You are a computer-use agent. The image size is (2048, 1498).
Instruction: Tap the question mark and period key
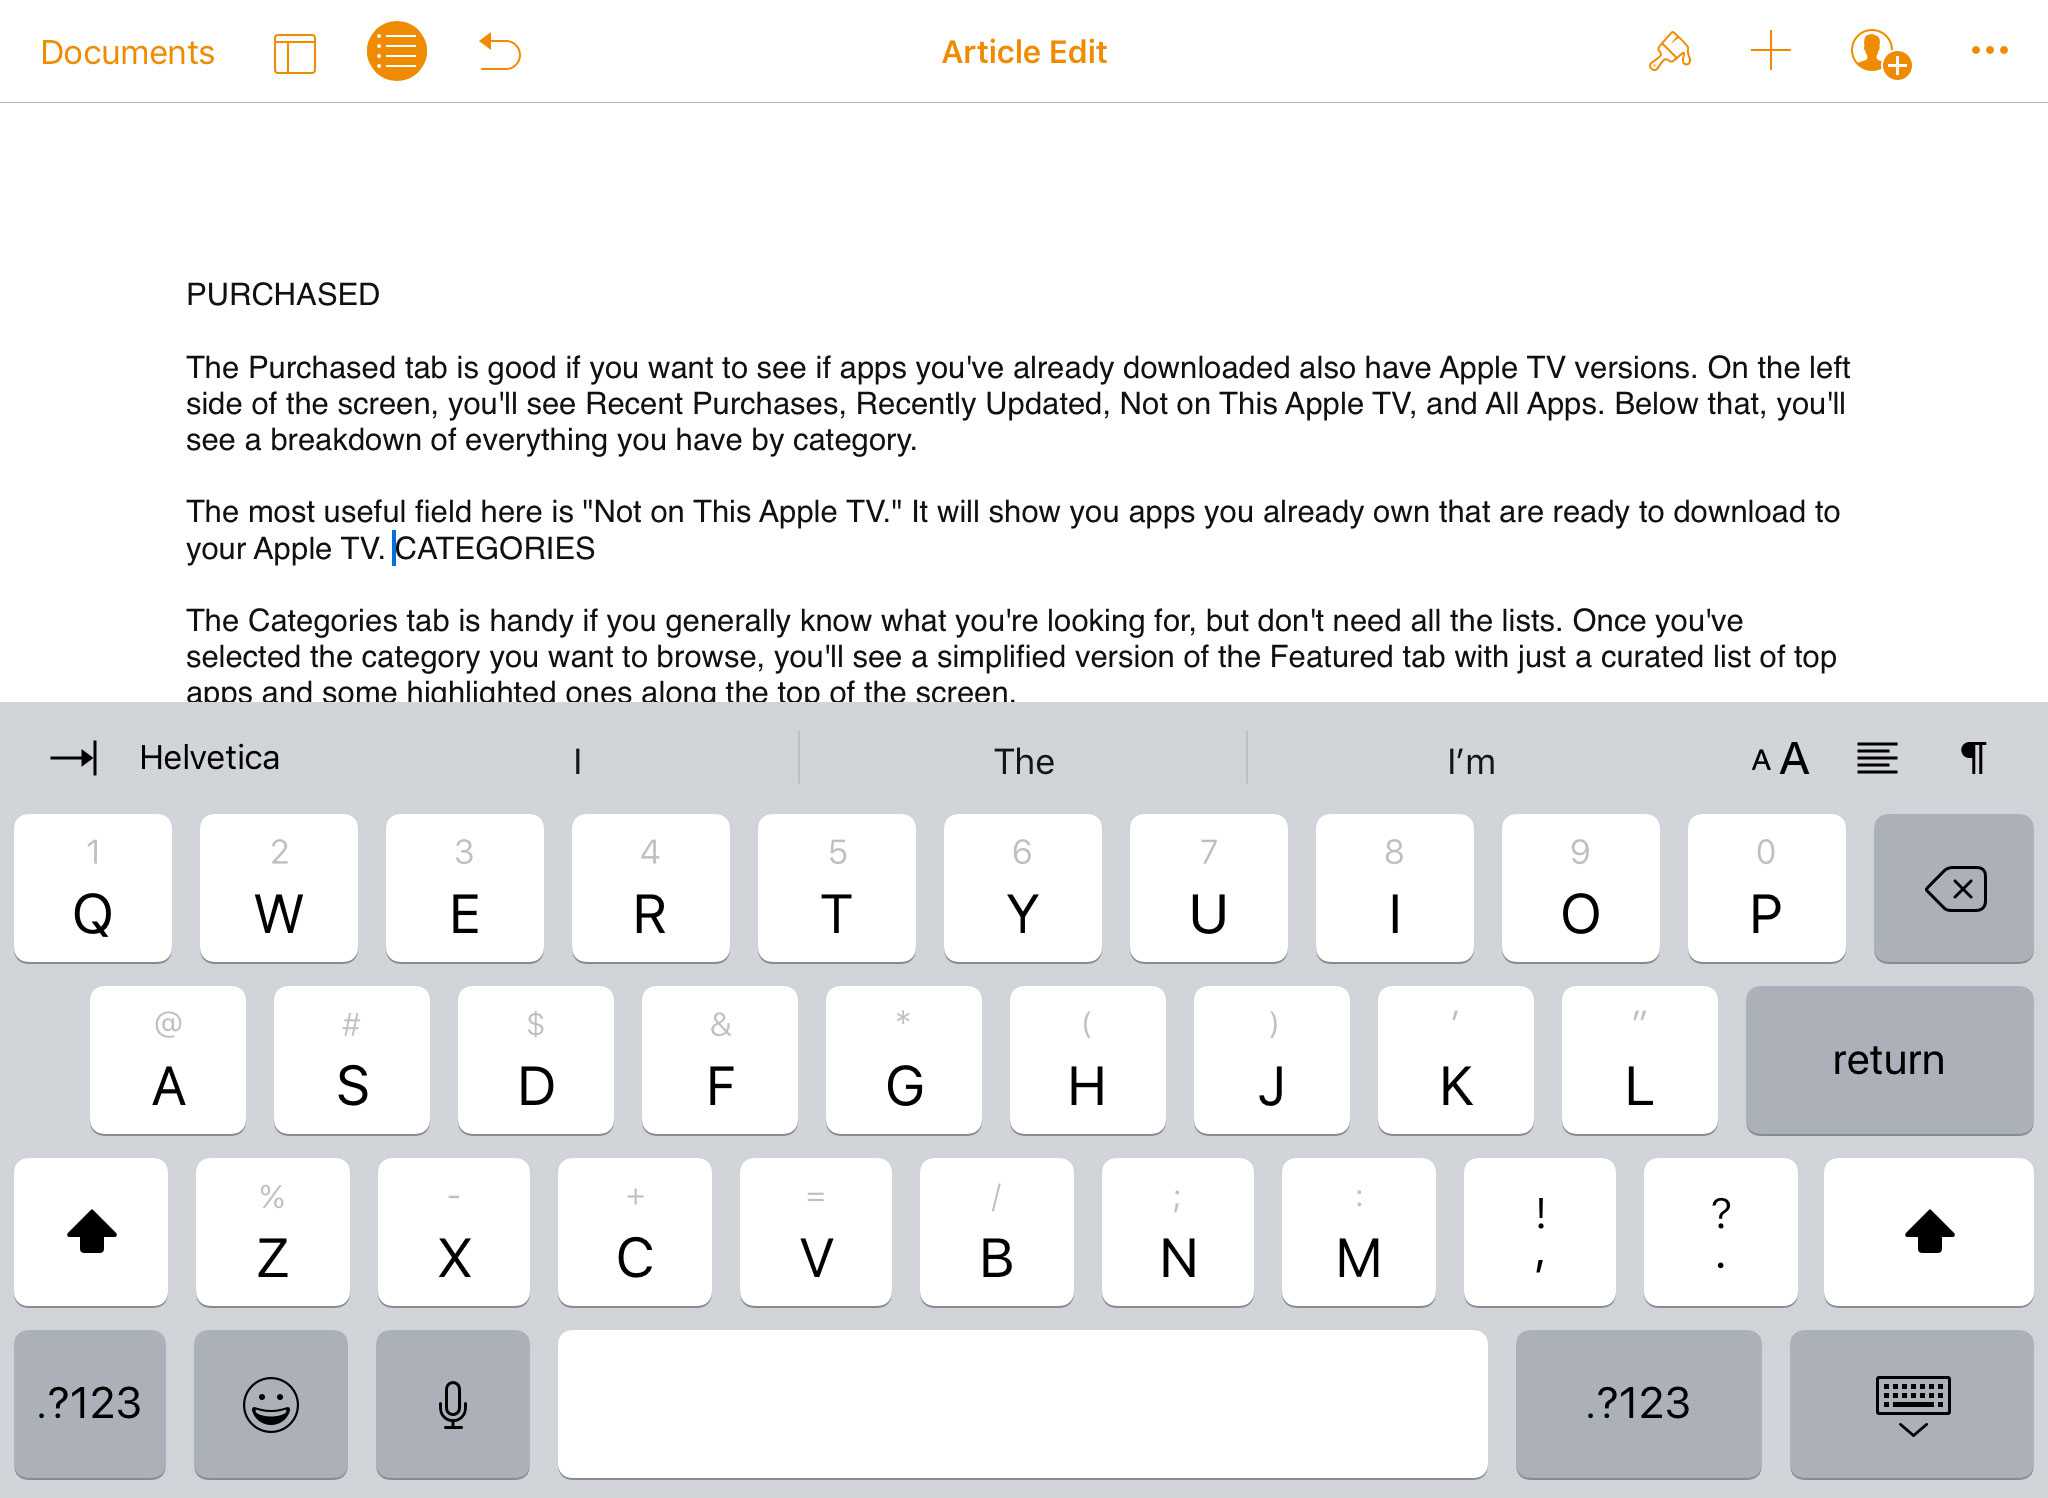click(1721, 1232)
